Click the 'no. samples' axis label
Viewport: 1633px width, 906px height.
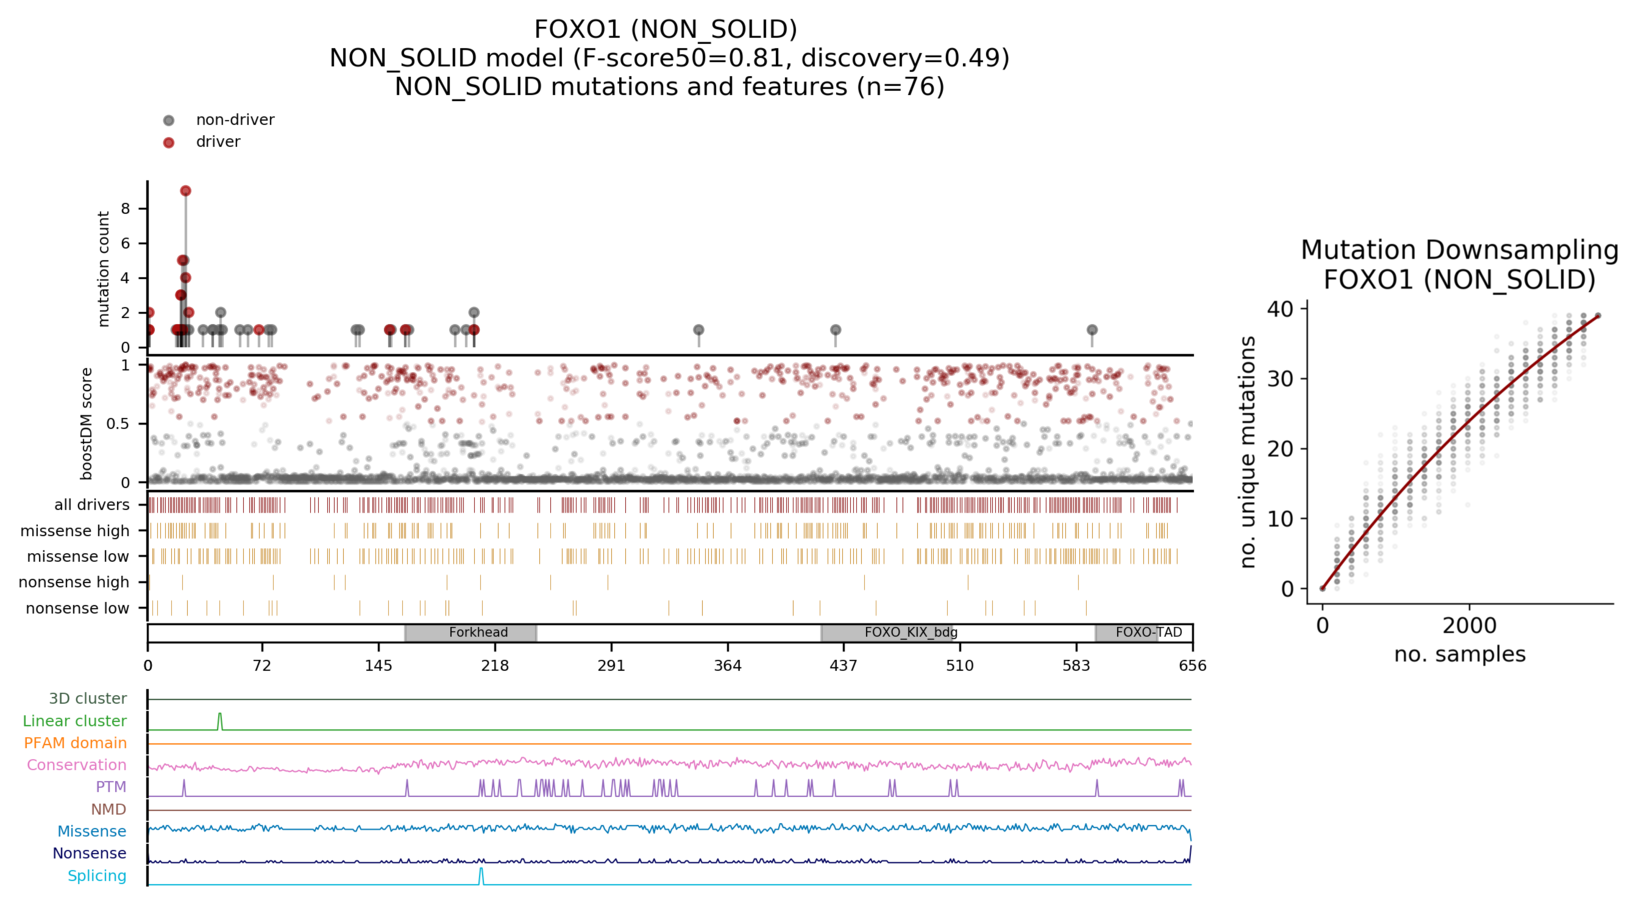1459,654
